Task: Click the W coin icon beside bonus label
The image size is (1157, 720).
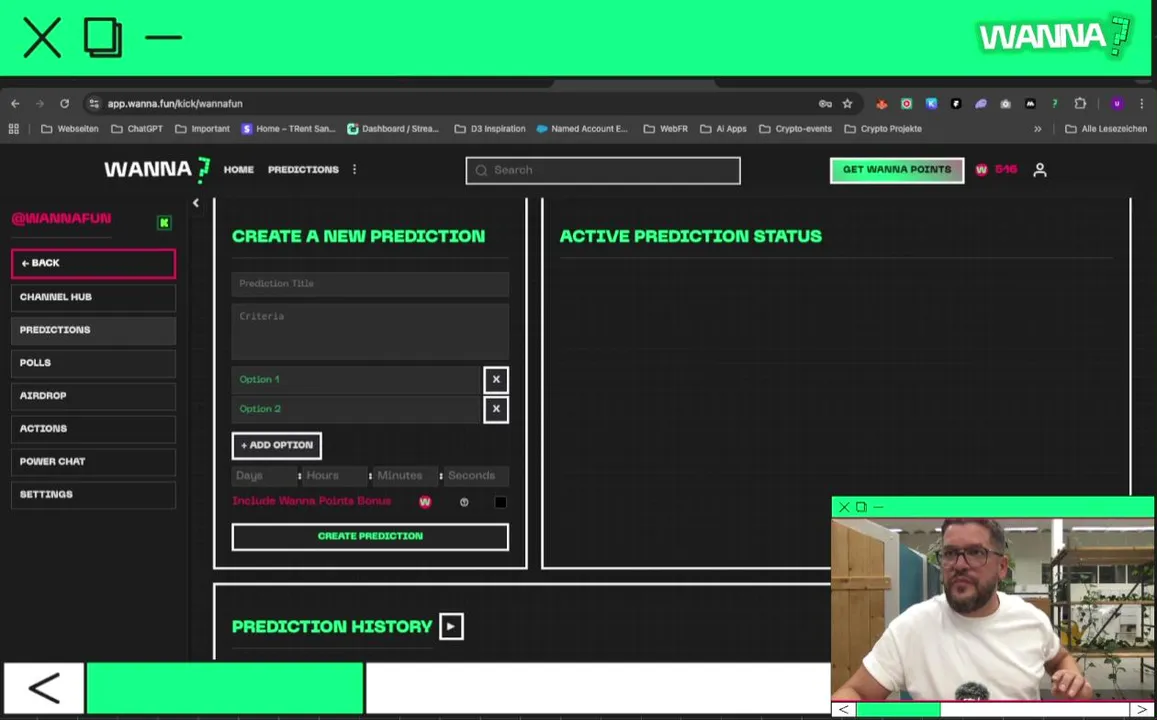Action: (x=425, y=502)
